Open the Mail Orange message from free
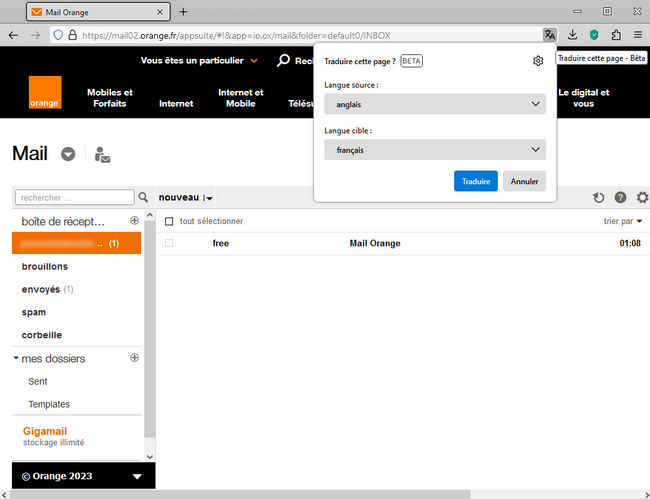 point(375,243)
